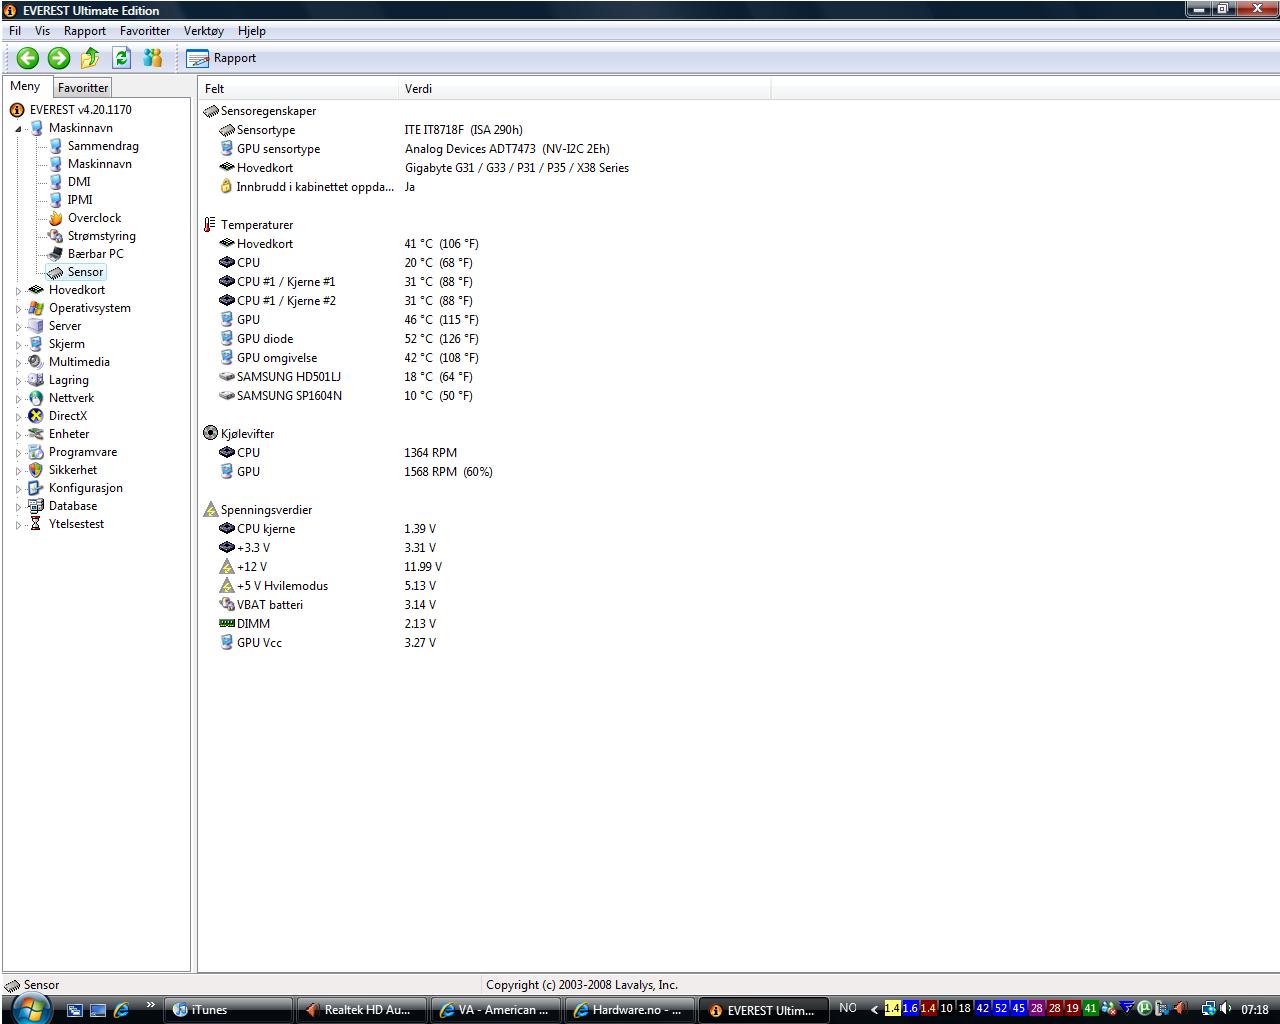Click the Enheter category icon
1280x1024 pixels.
pyautogui.click(x=36, y=434)
